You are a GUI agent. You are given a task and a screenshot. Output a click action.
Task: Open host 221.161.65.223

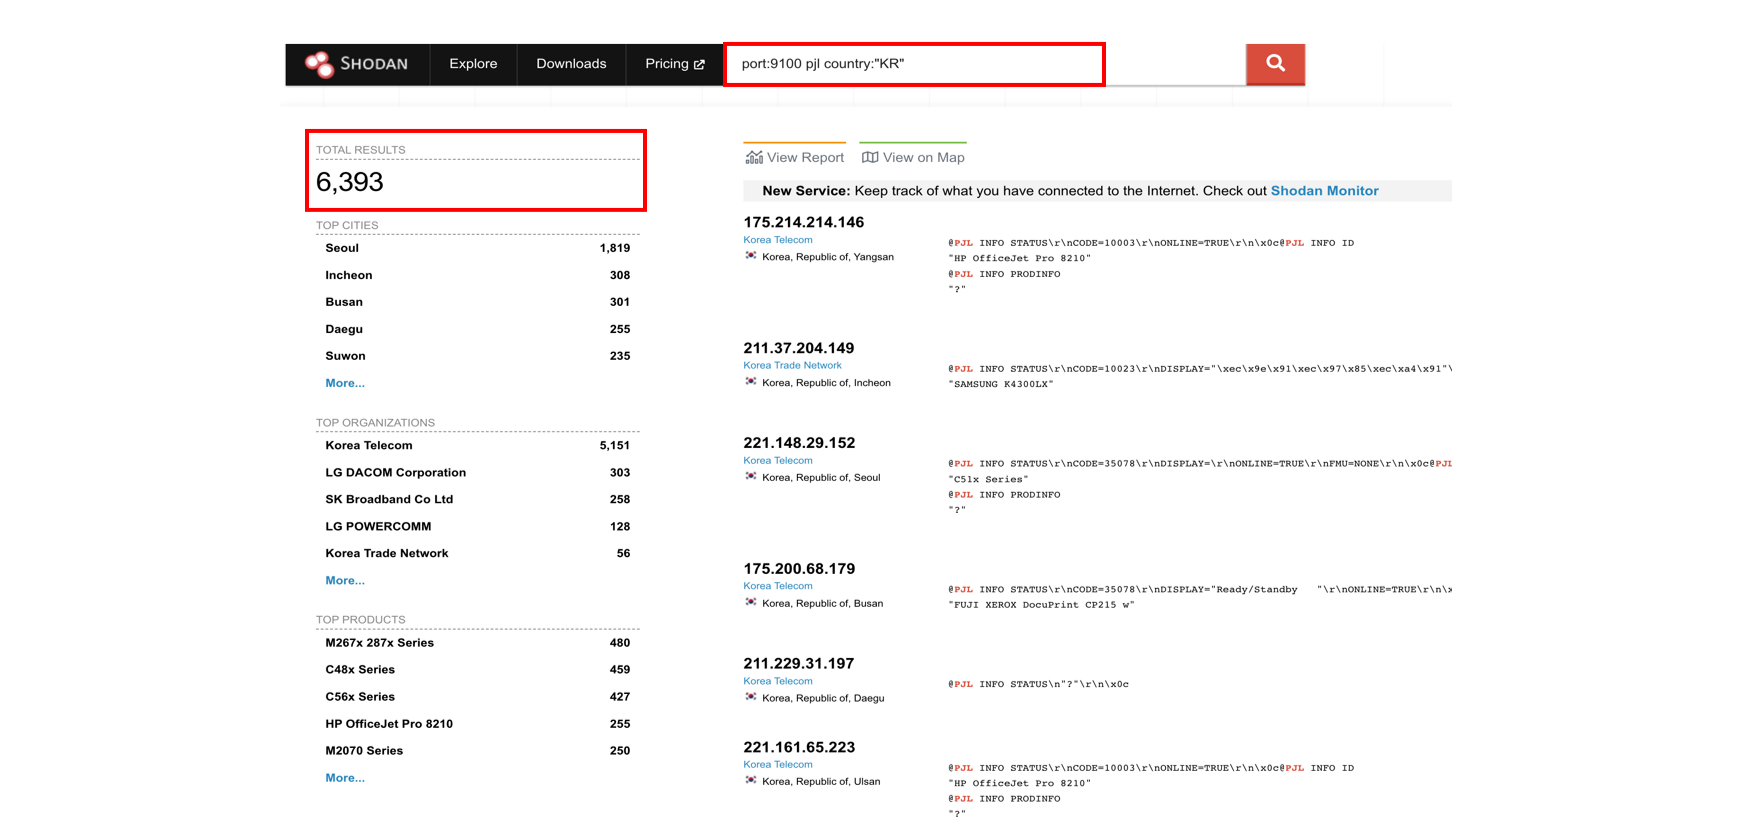[x=799, y=747]
